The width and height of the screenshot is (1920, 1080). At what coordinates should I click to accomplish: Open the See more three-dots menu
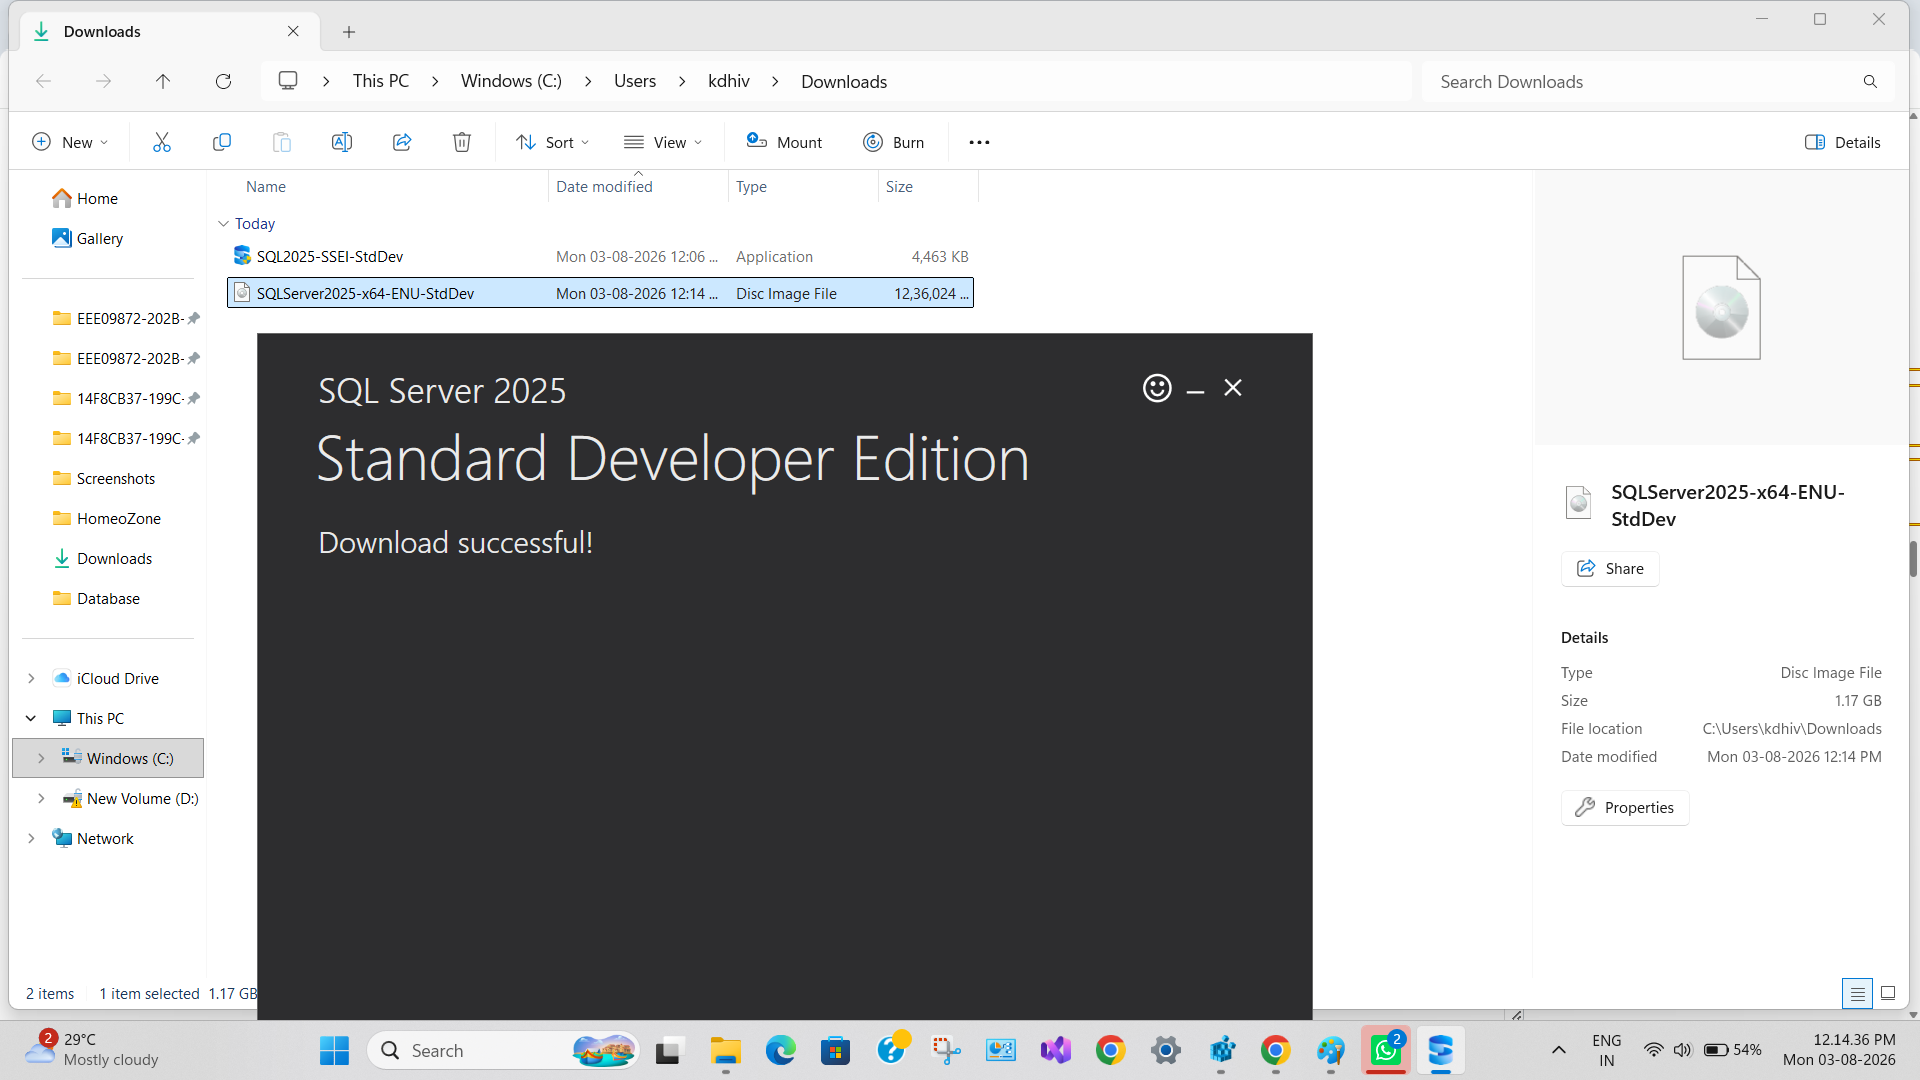coord(980,142)
